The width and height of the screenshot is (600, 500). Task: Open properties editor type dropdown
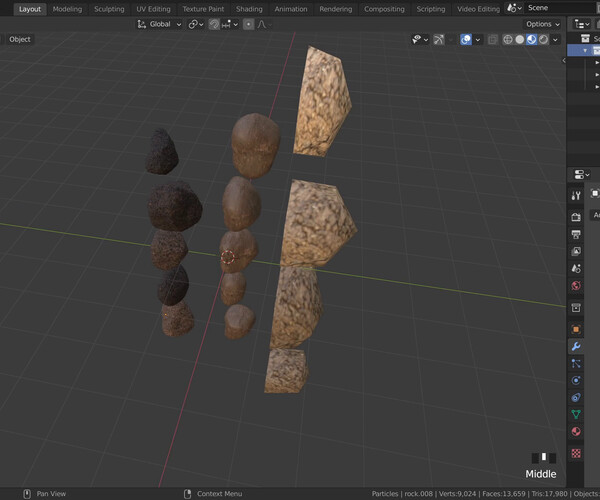[582, 175]
